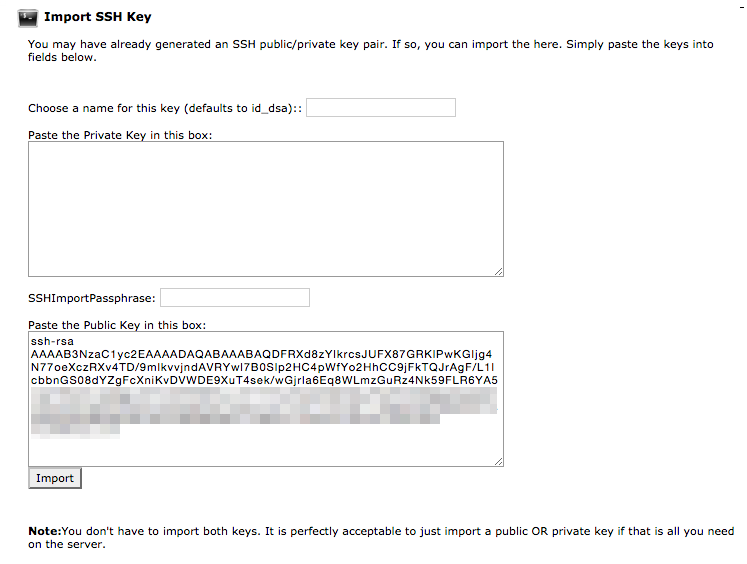This screenshot has width=747, height=564.
Task: Click the "ssh-rsa" text in the public key
Action: coord(50,342)
